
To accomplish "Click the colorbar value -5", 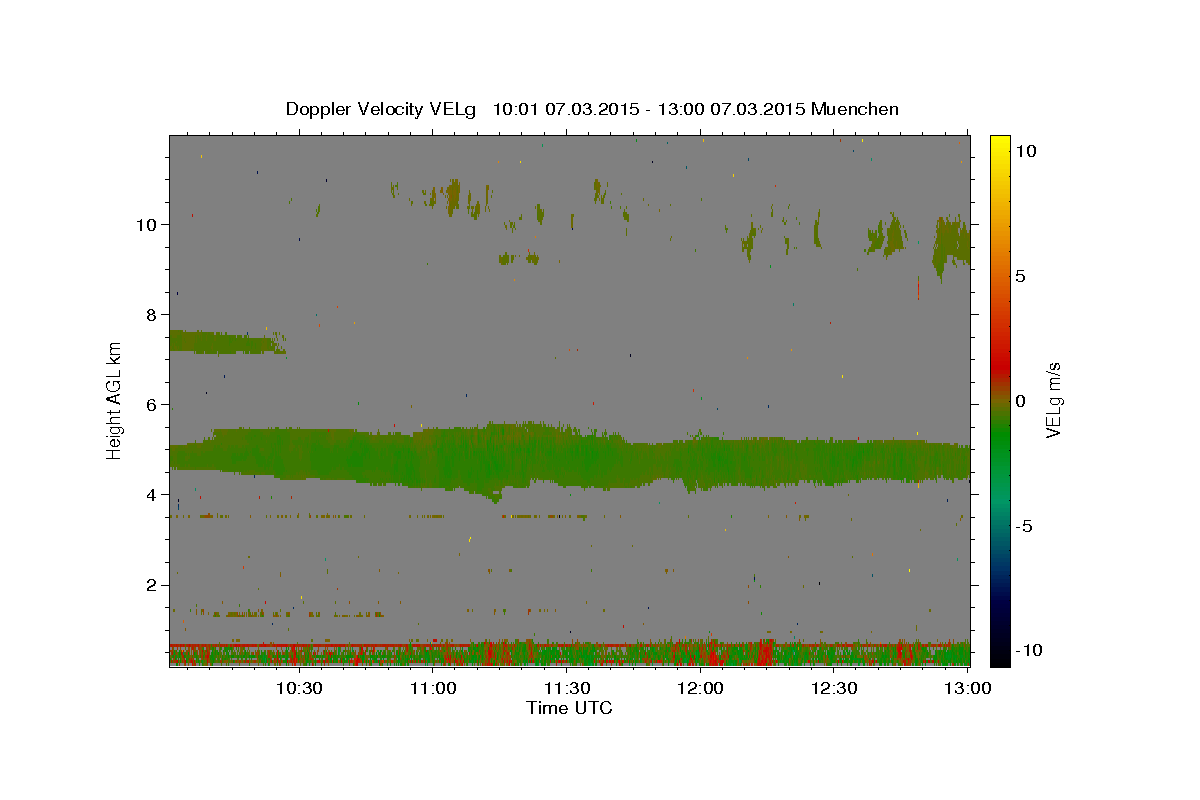I will click(x=1024, y=526).
